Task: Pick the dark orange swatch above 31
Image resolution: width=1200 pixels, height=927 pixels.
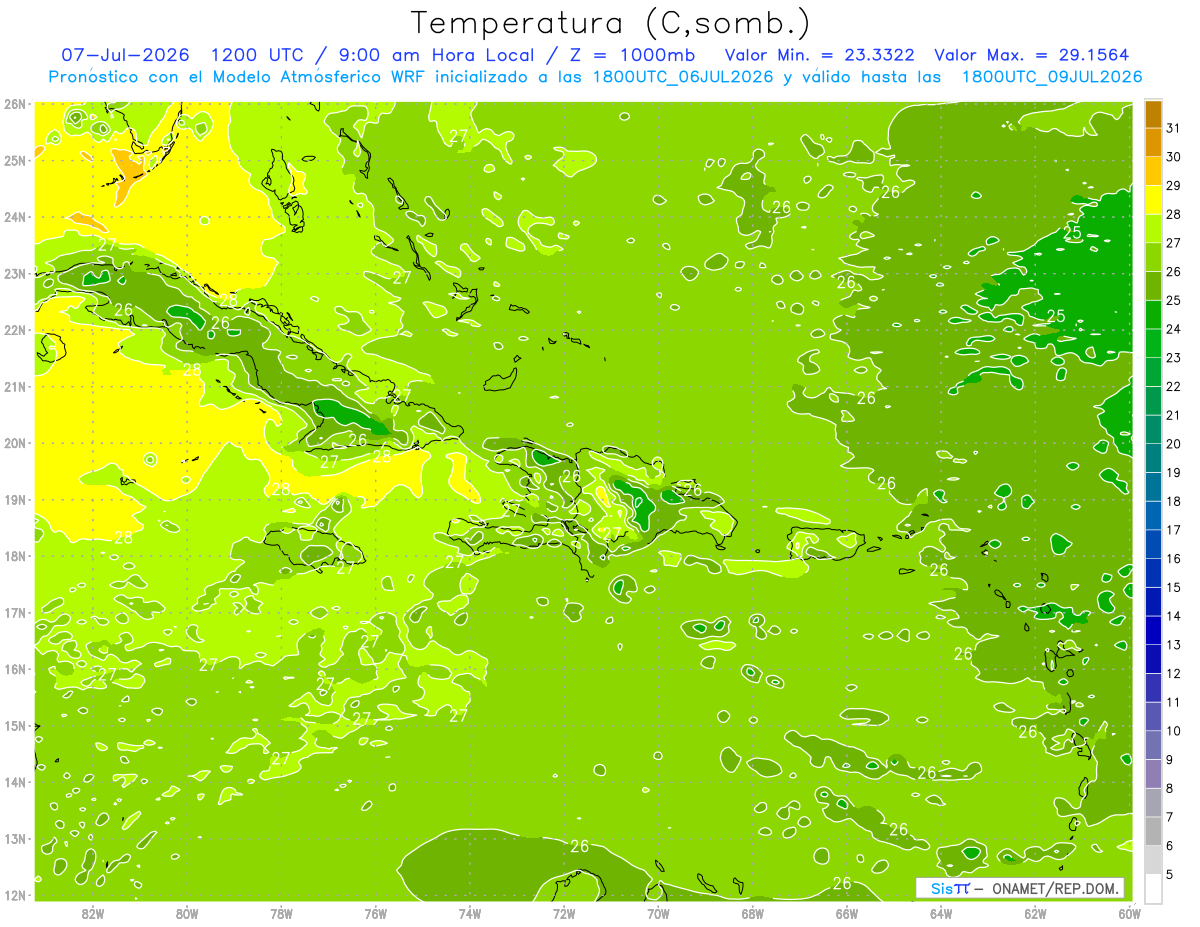Action: pos(1153,114)
